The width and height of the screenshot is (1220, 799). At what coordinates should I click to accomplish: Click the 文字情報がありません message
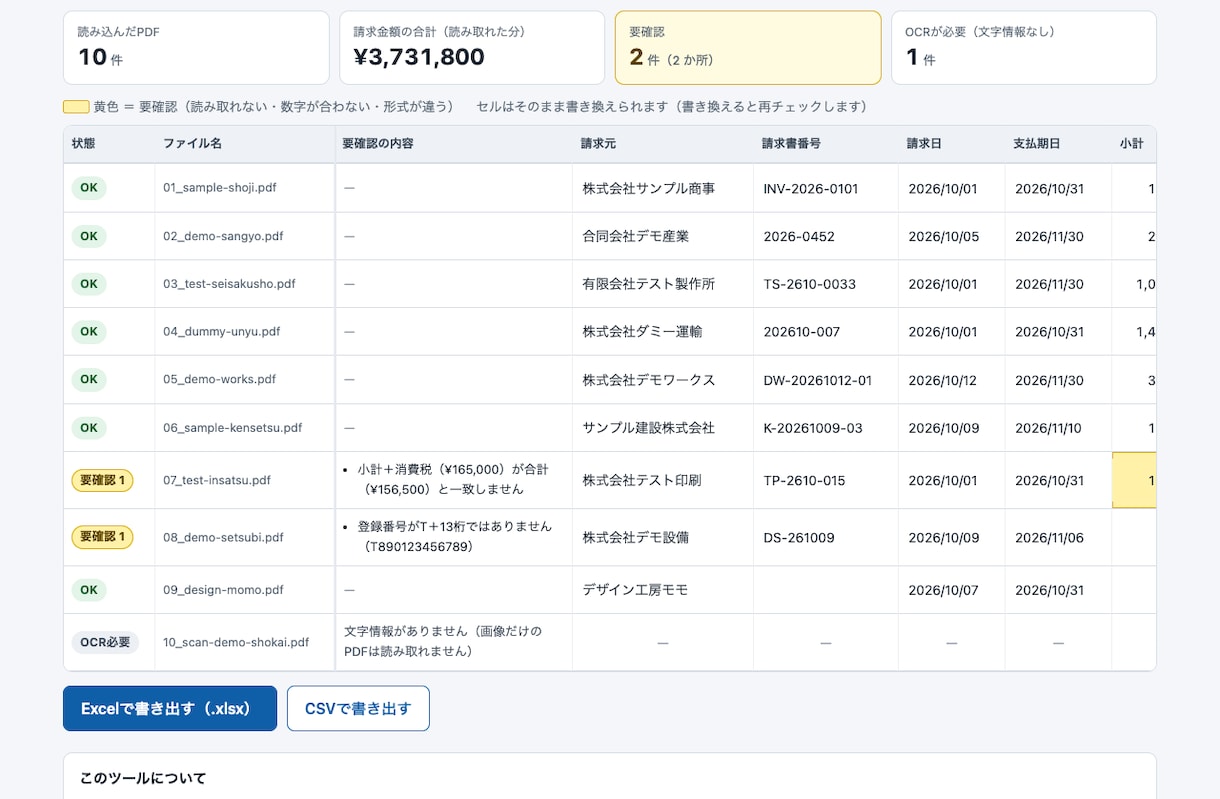click(443, 641)
